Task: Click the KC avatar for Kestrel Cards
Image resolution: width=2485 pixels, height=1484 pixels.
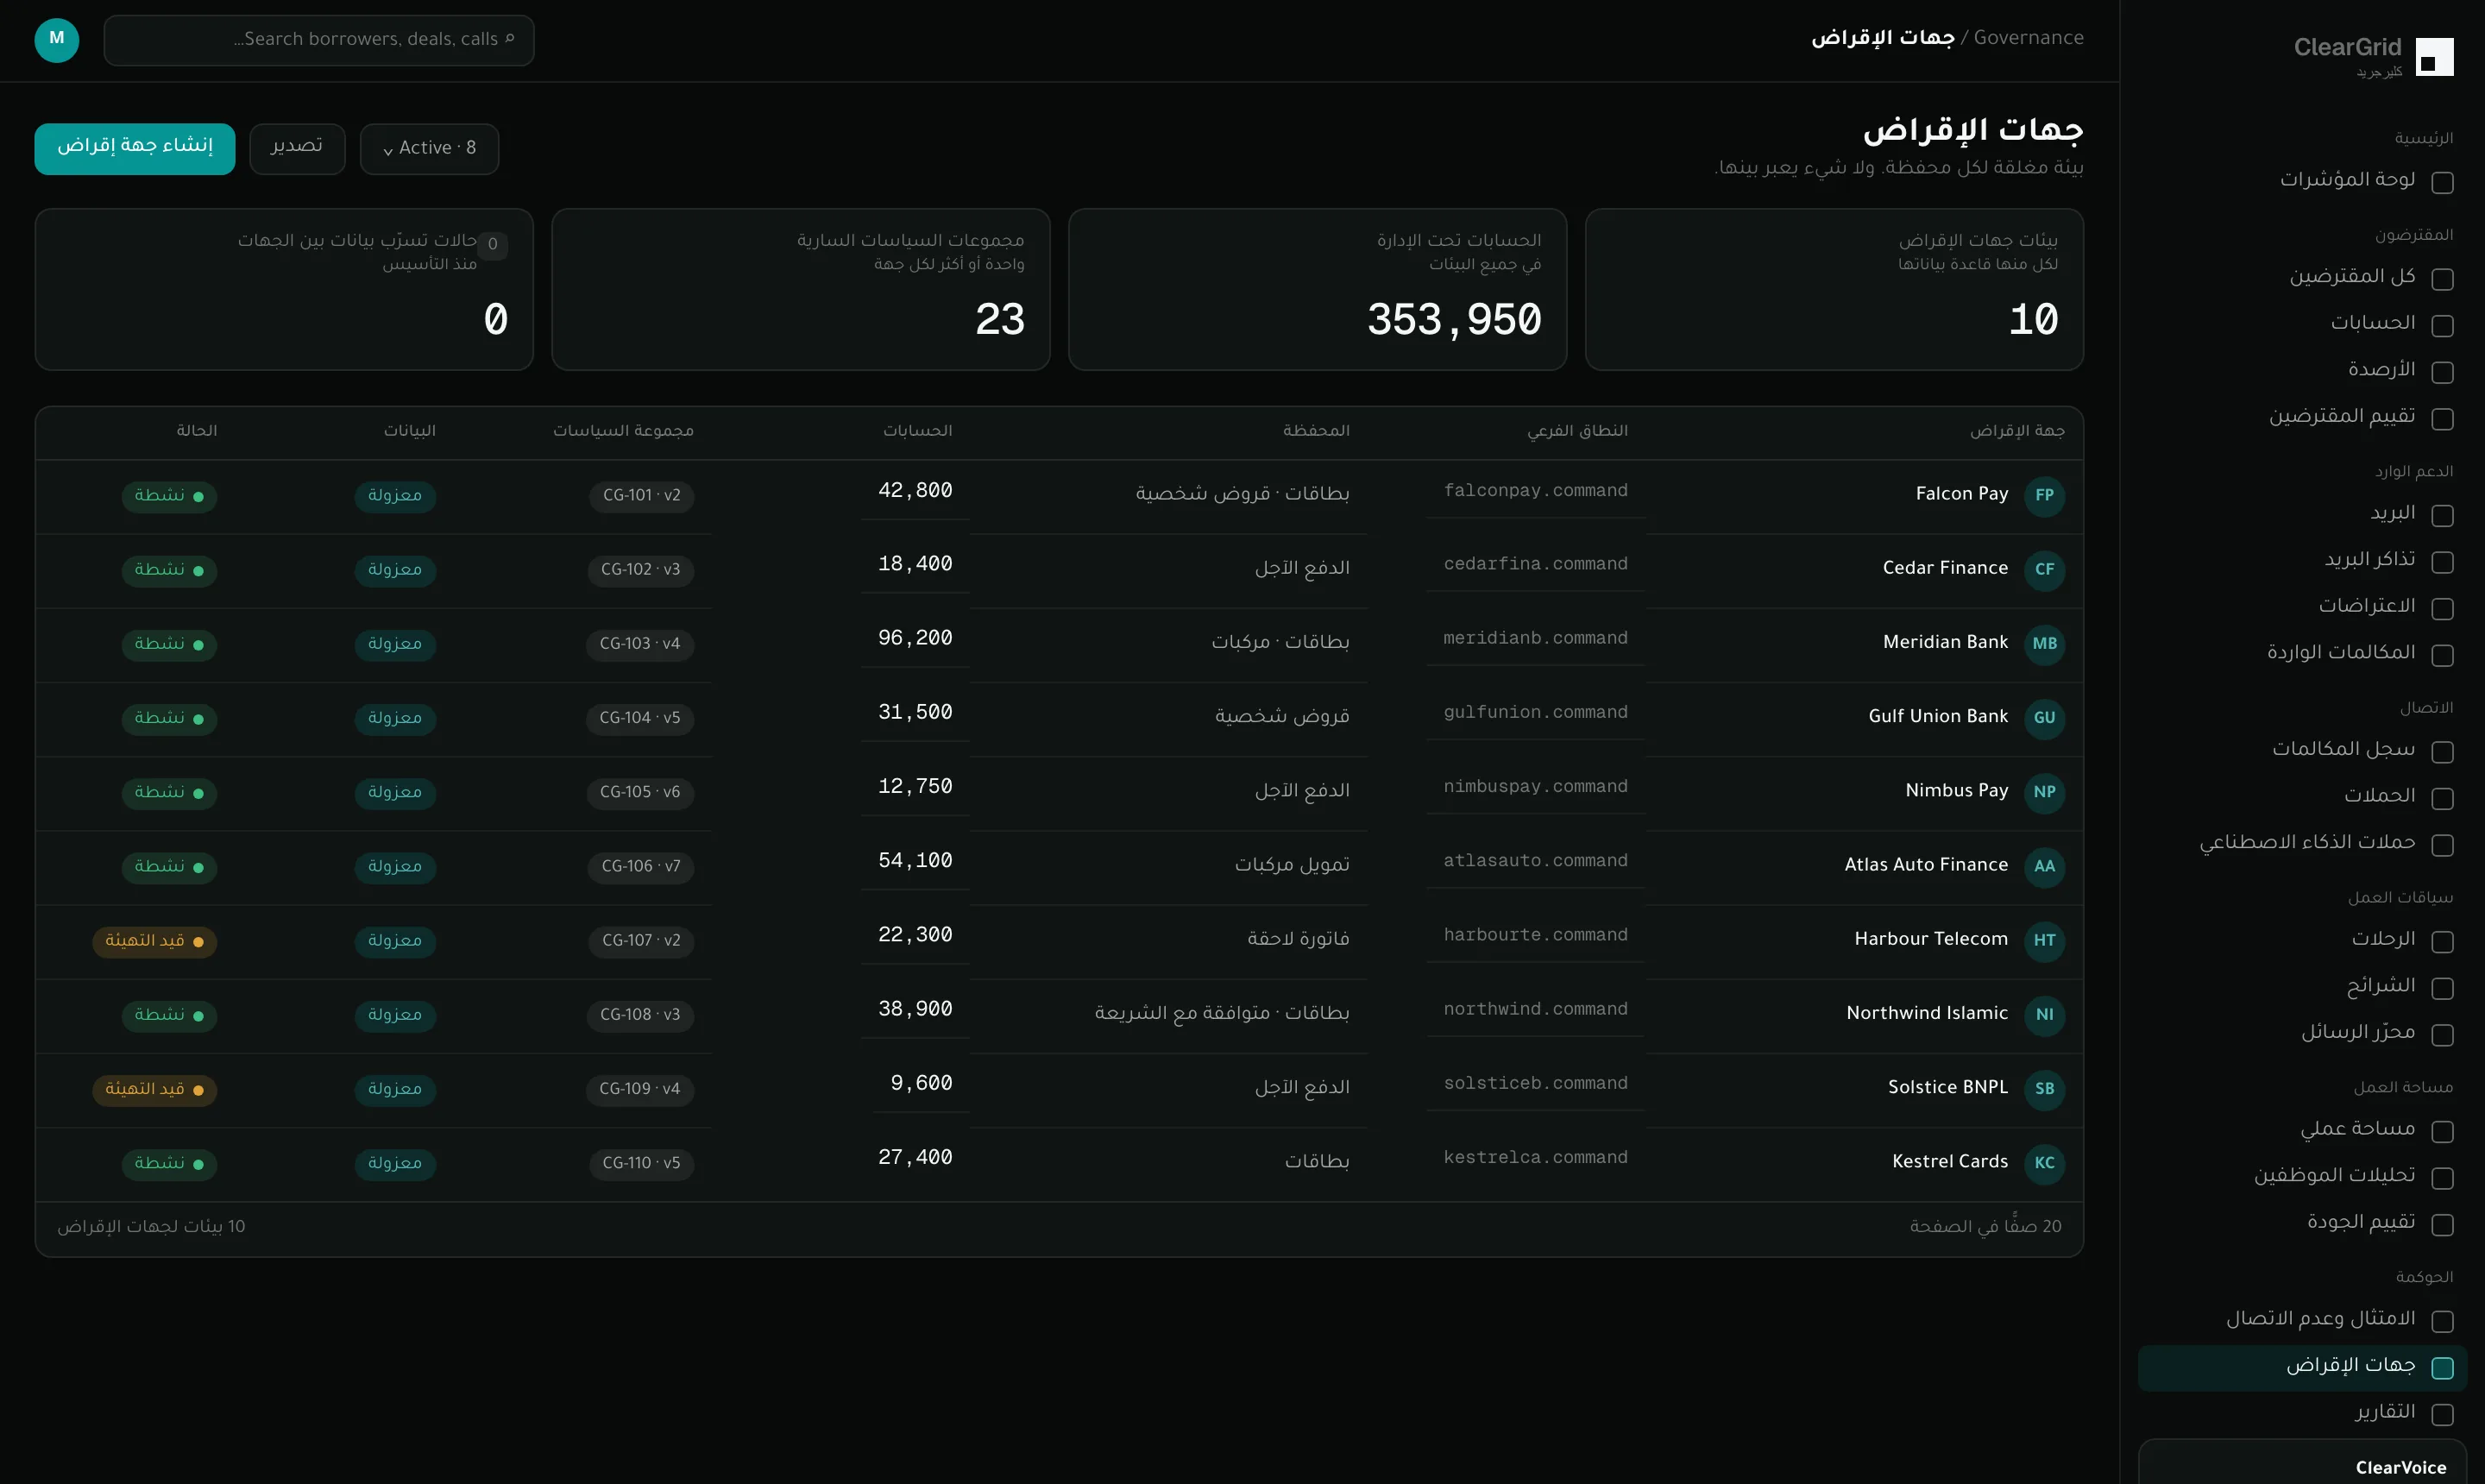Action: (x=2044, y=1162)
